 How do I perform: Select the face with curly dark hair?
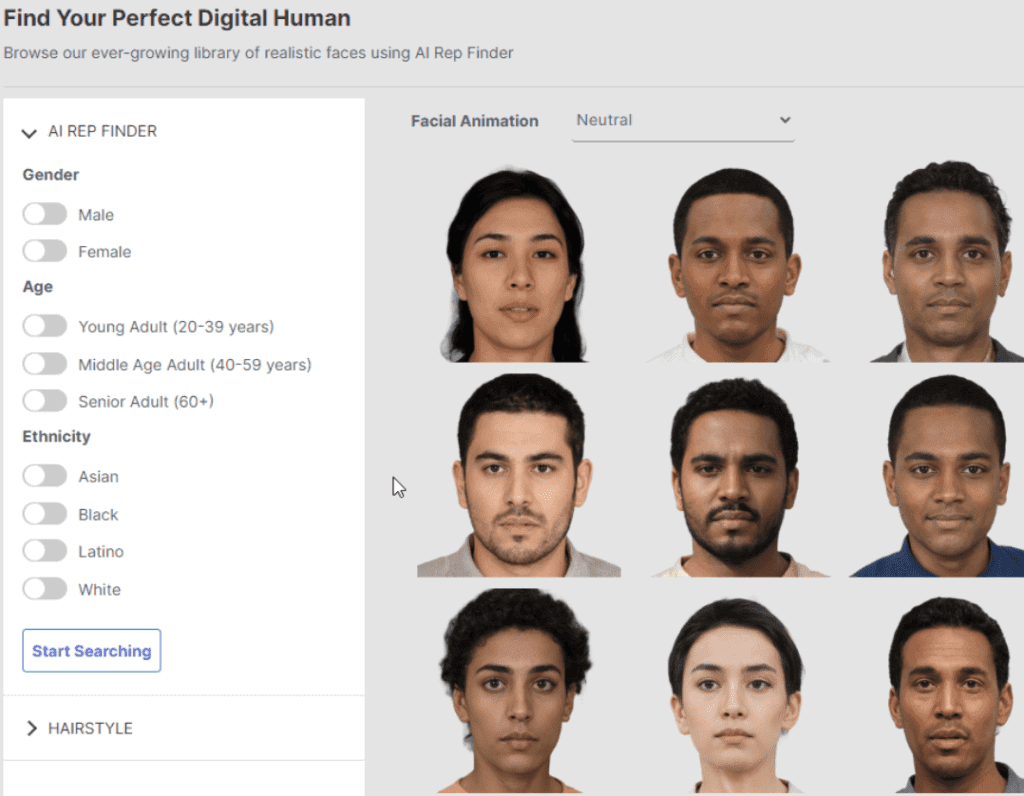[x=516, y=692]
